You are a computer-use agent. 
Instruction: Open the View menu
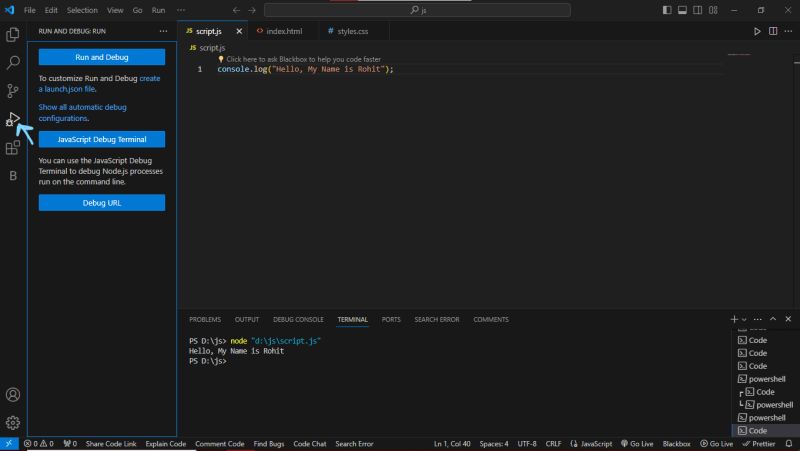tap(115, 10)
